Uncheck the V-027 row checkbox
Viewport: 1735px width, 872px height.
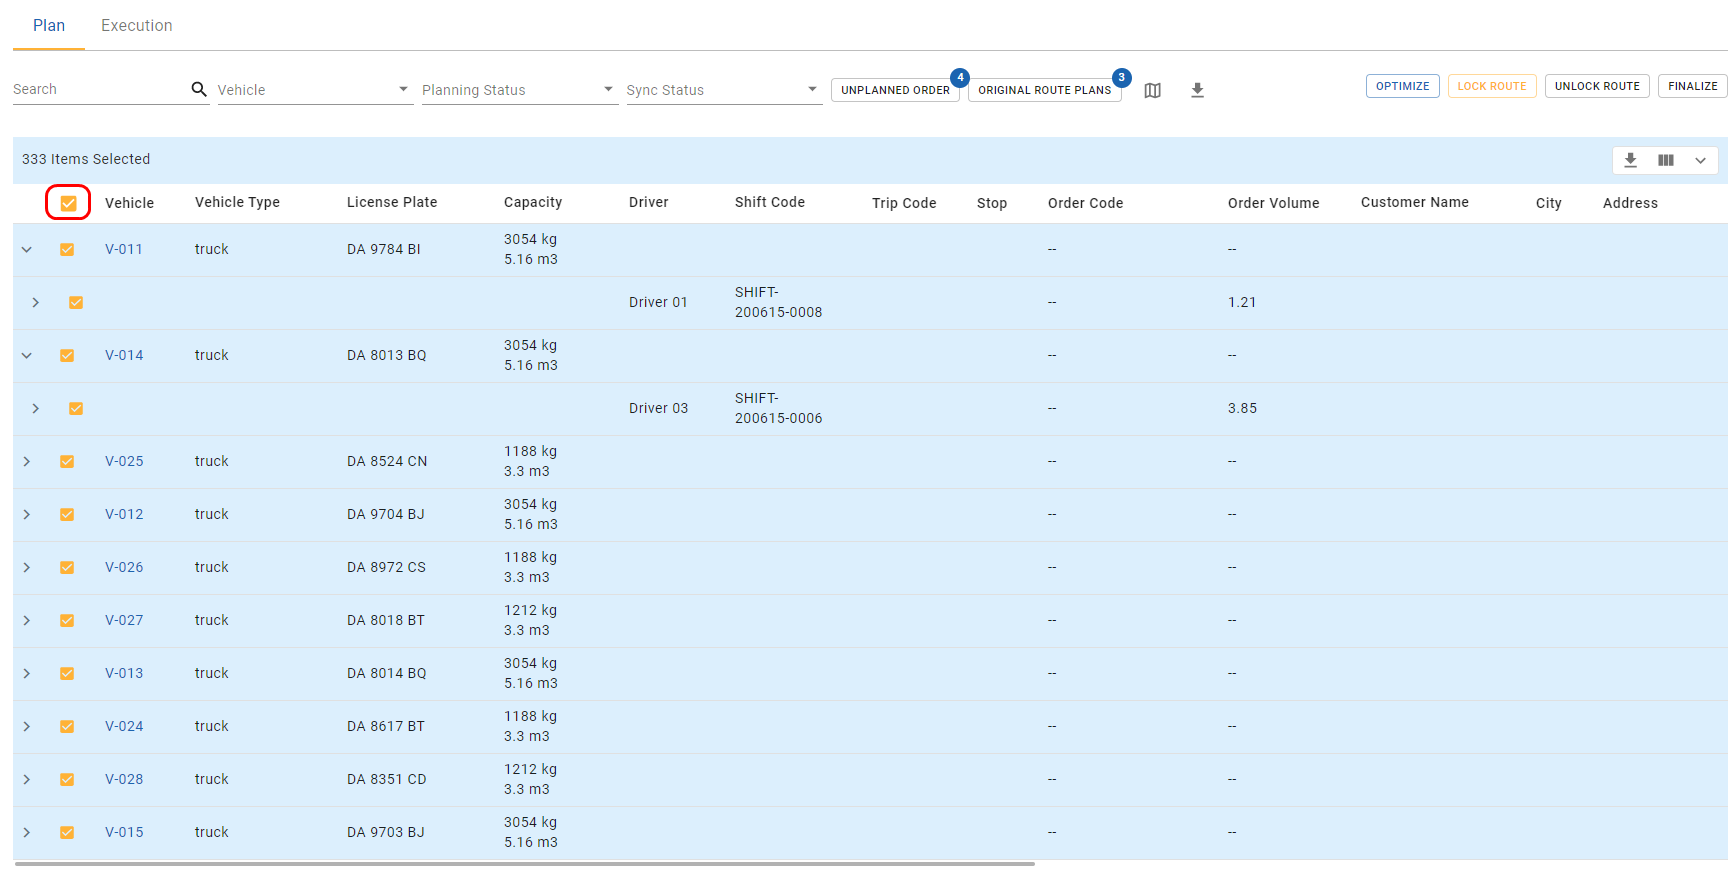[67, 620]
